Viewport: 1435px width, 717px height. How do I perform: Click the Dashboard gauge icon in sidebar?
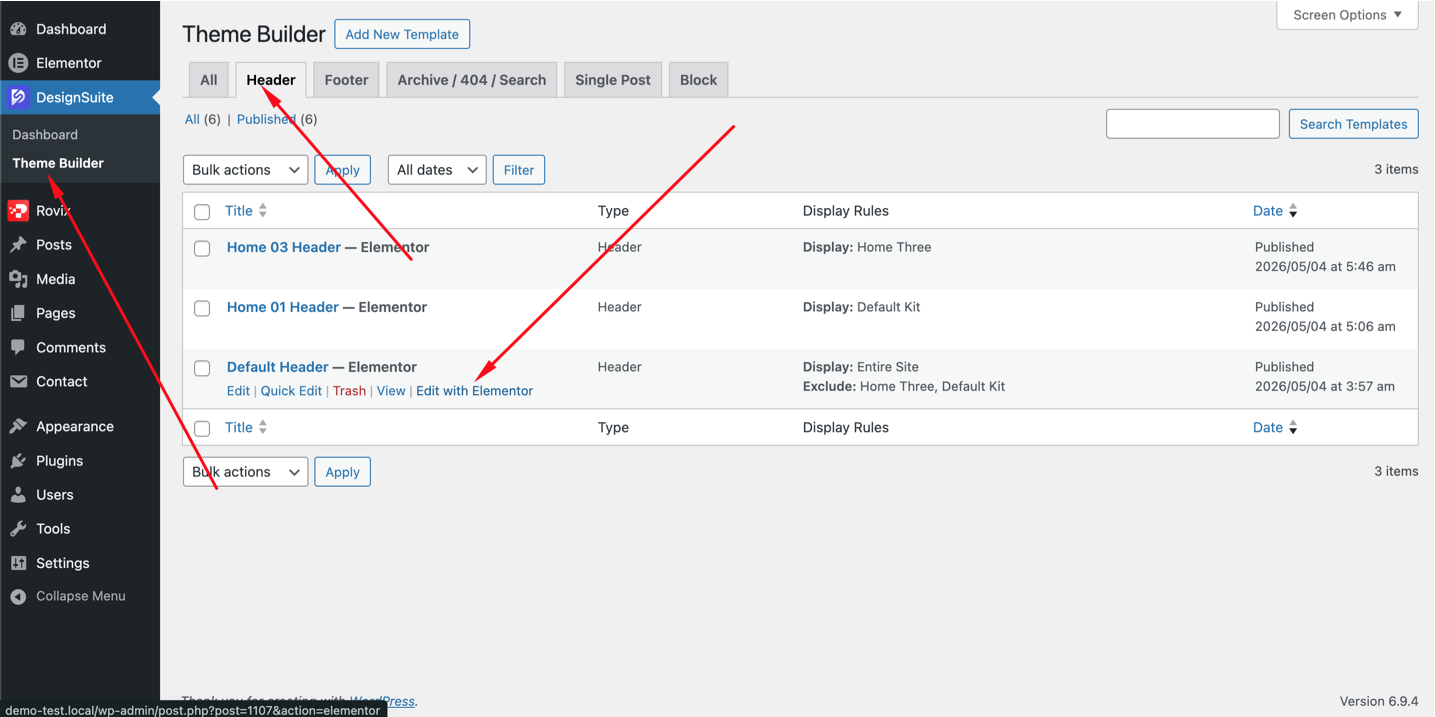[18, 29]
